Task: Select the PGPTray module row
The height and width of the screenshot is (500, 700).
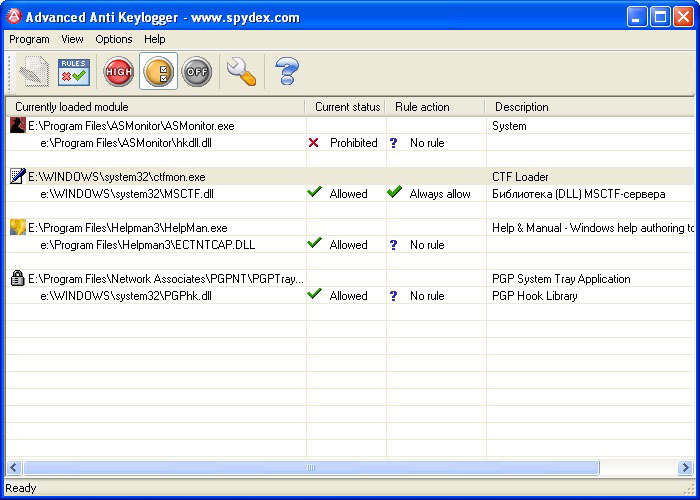Action: [350, 279]
